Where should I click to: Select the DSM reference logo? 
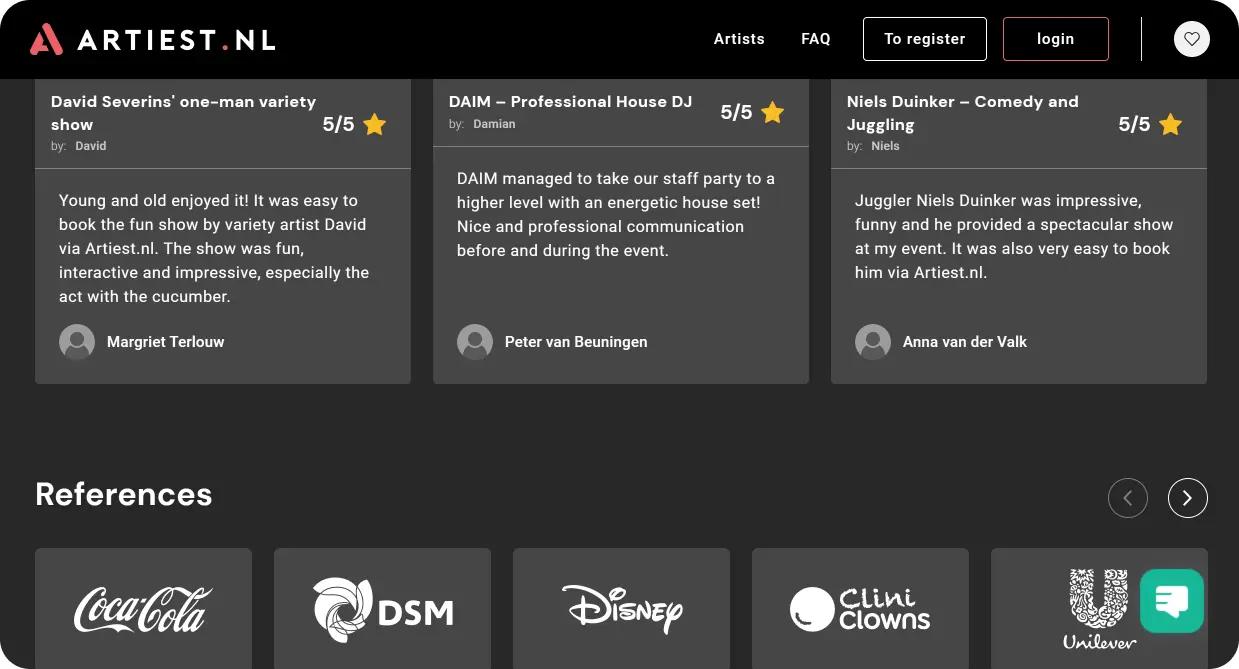click(382, 608)
